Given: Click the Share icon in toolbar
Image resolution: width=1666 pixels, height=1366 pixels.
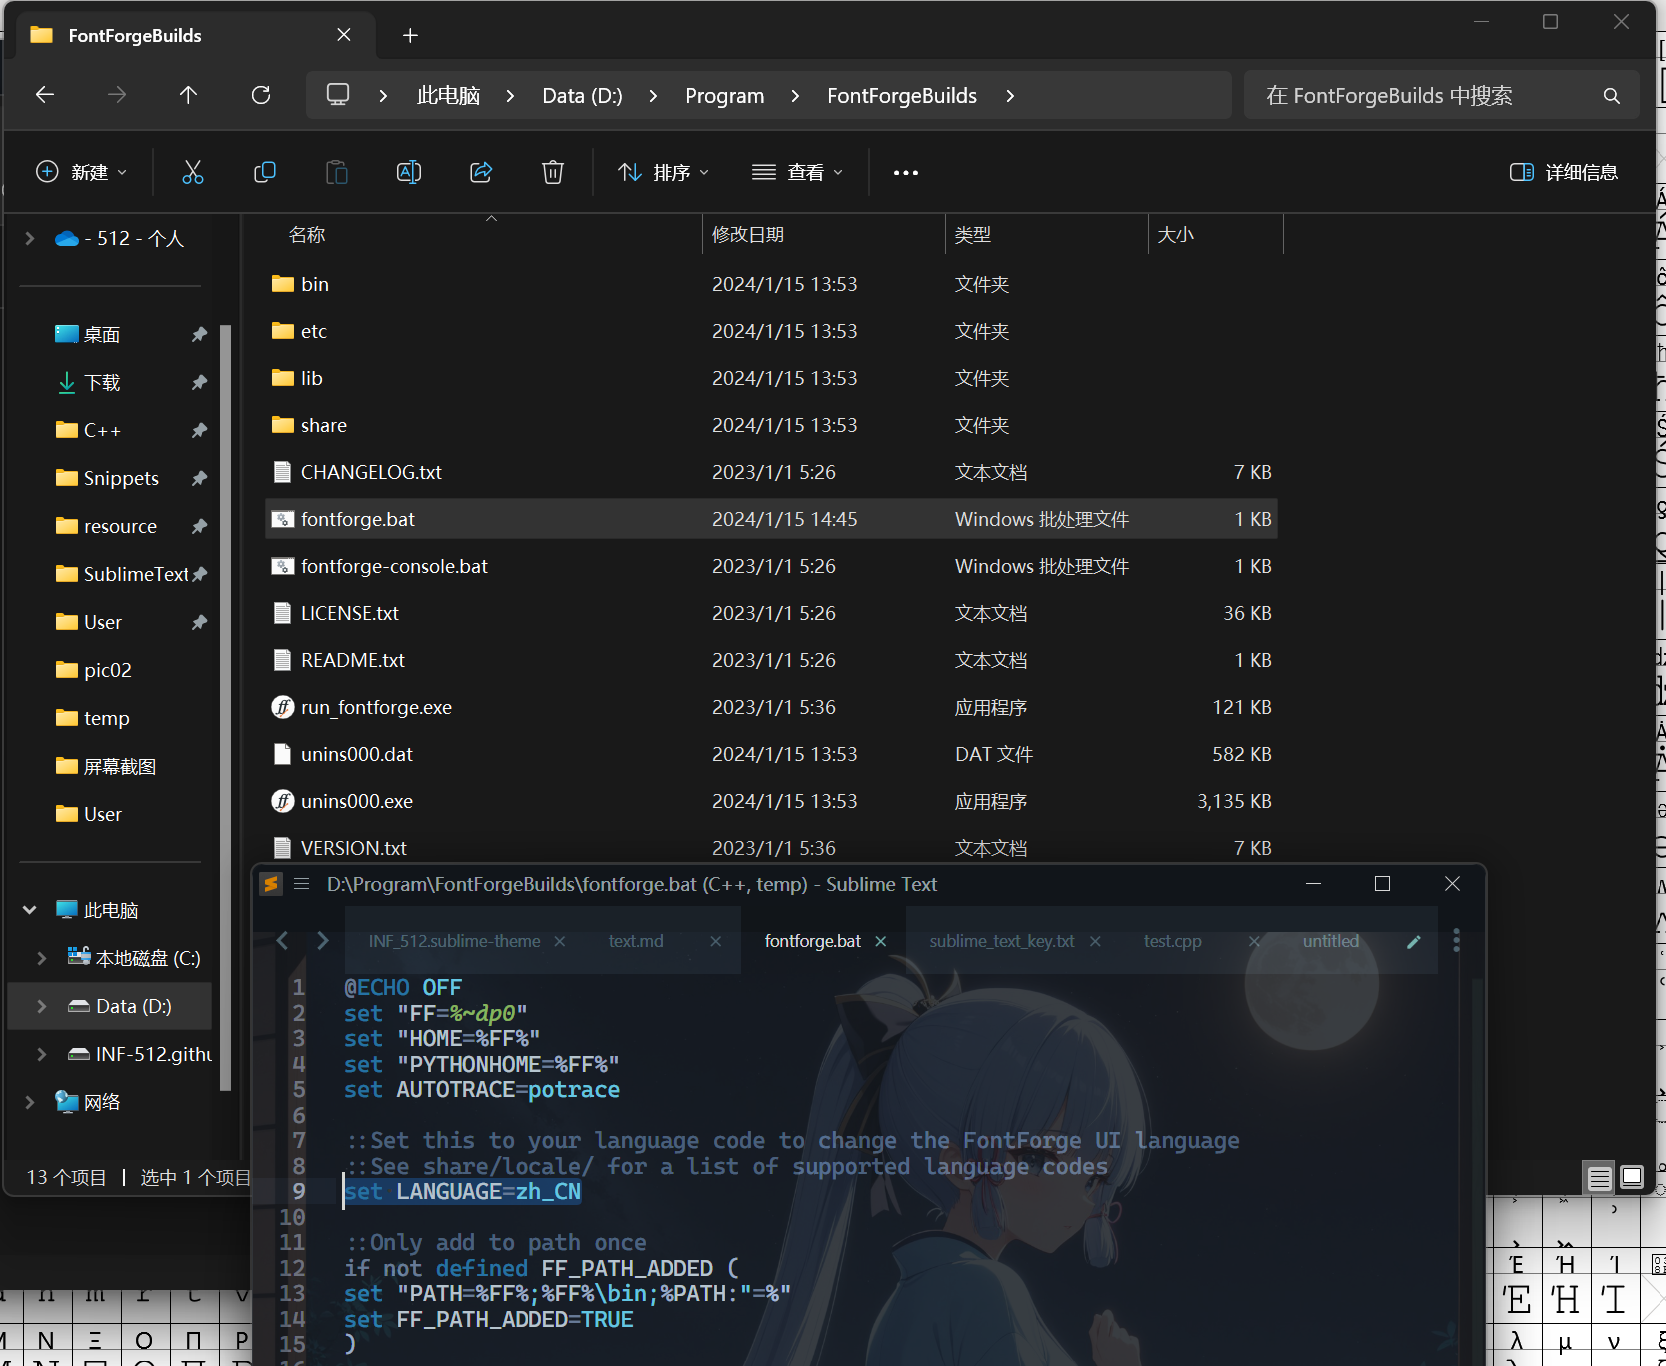Looking at the screenshot, I should tap(481, 172).
